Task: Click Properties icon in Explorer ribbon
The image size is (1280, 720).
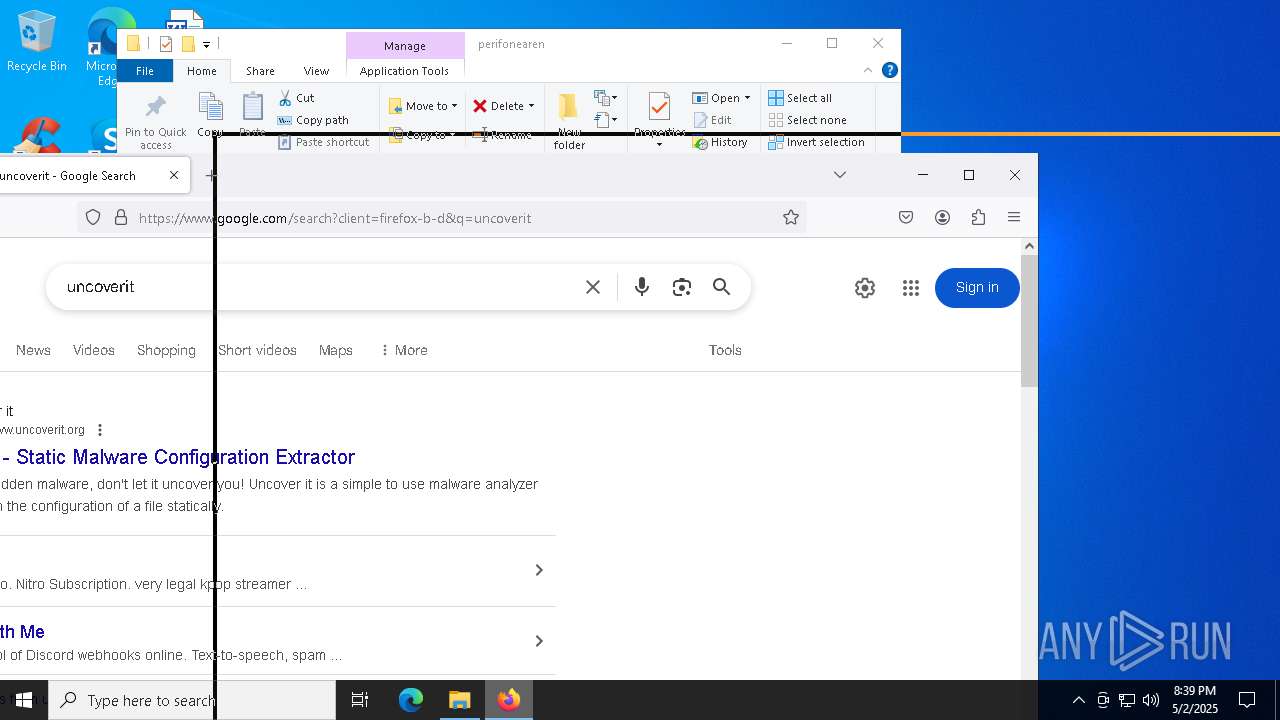Action: pos(659,108)
